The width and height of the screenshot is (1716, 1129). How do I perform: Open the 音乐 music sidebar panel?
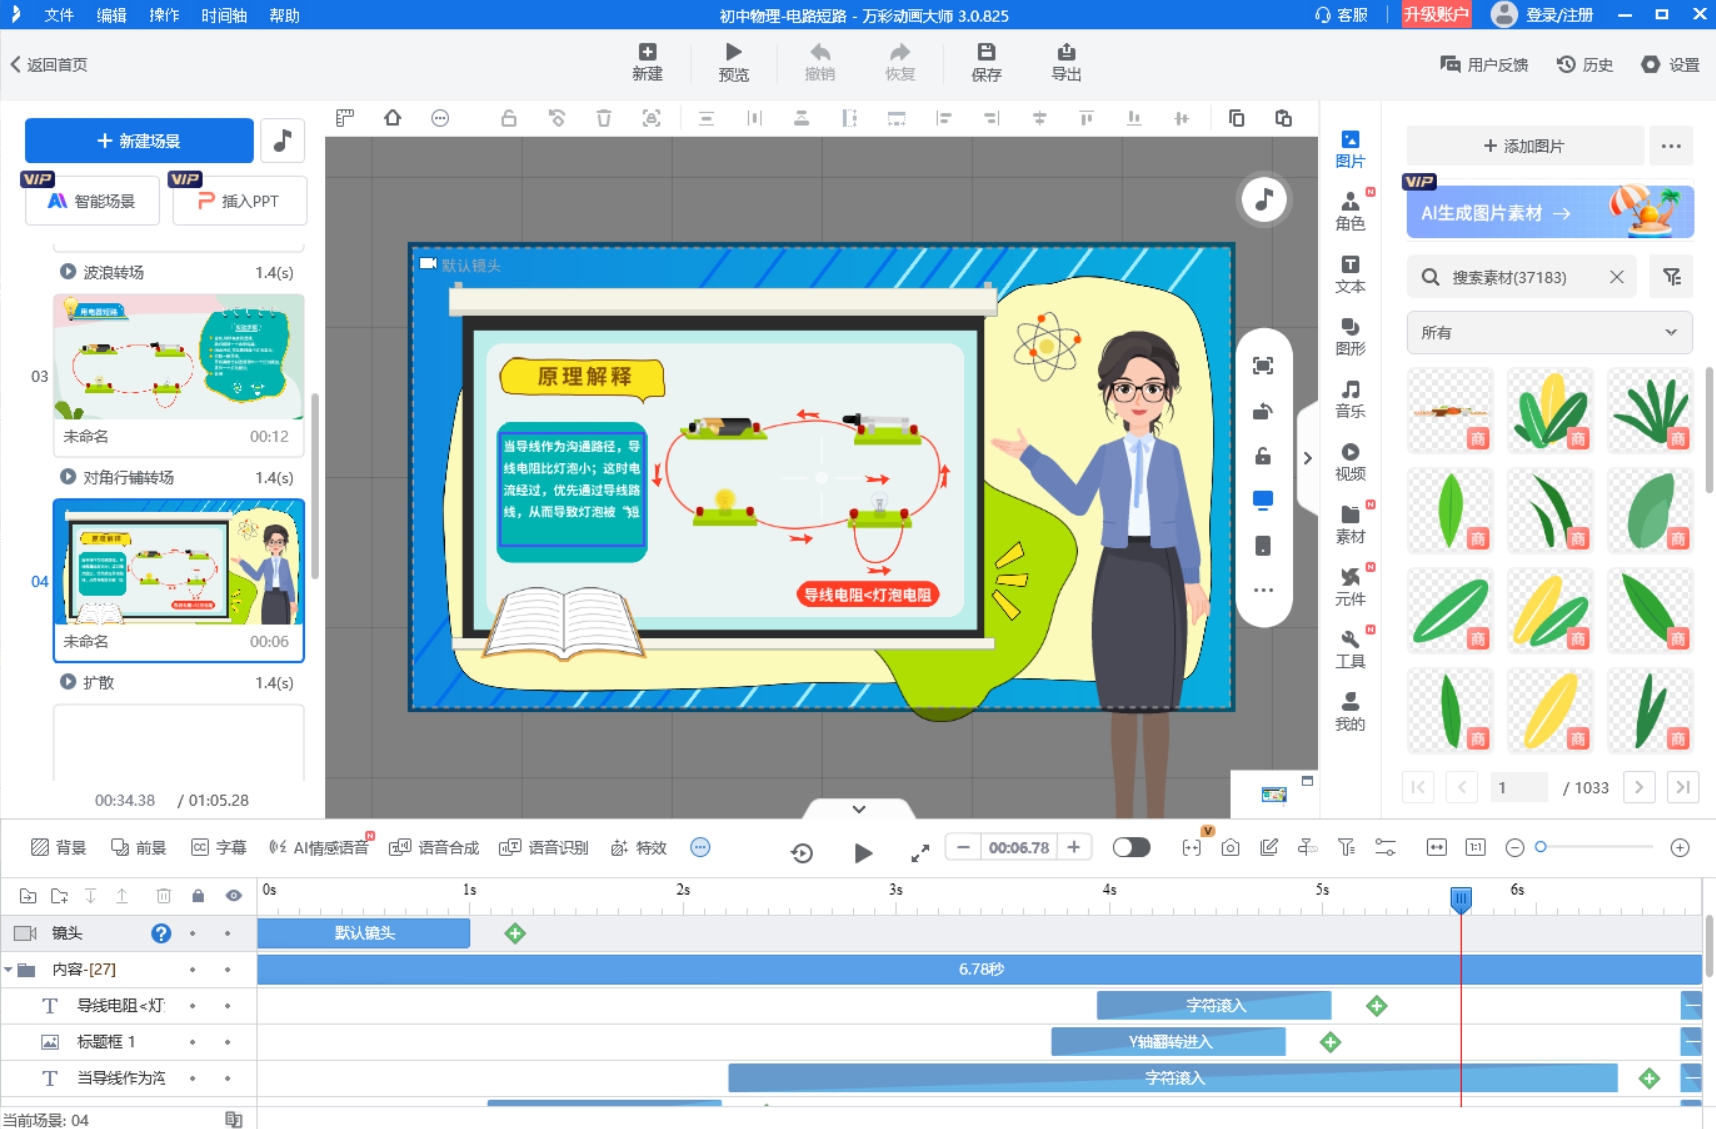tap(1349, 398)
